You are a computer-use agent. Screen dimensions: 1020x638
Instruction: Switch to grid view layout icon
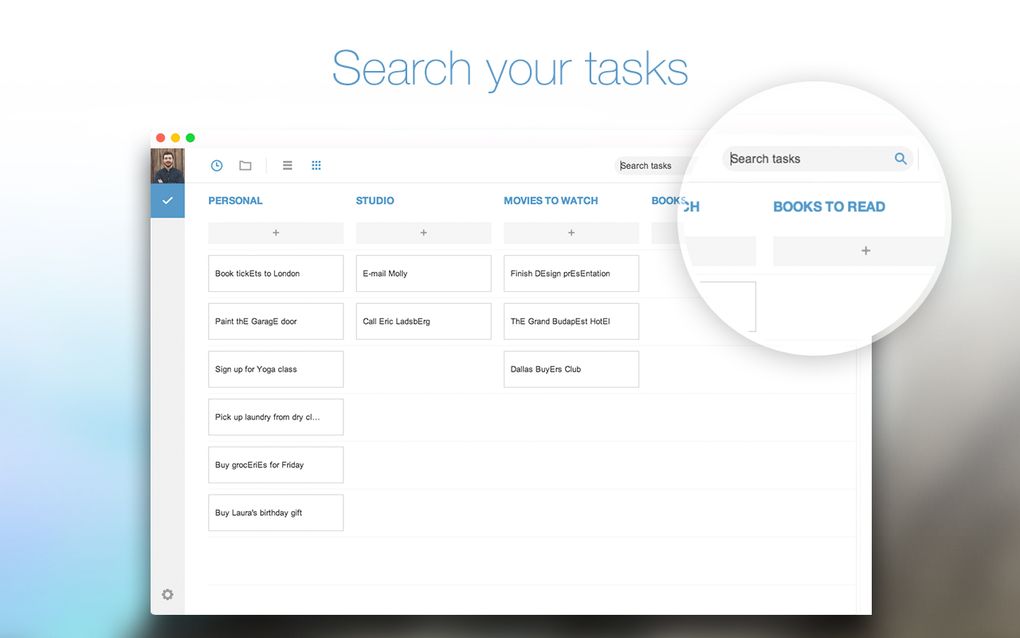point(316,166)
